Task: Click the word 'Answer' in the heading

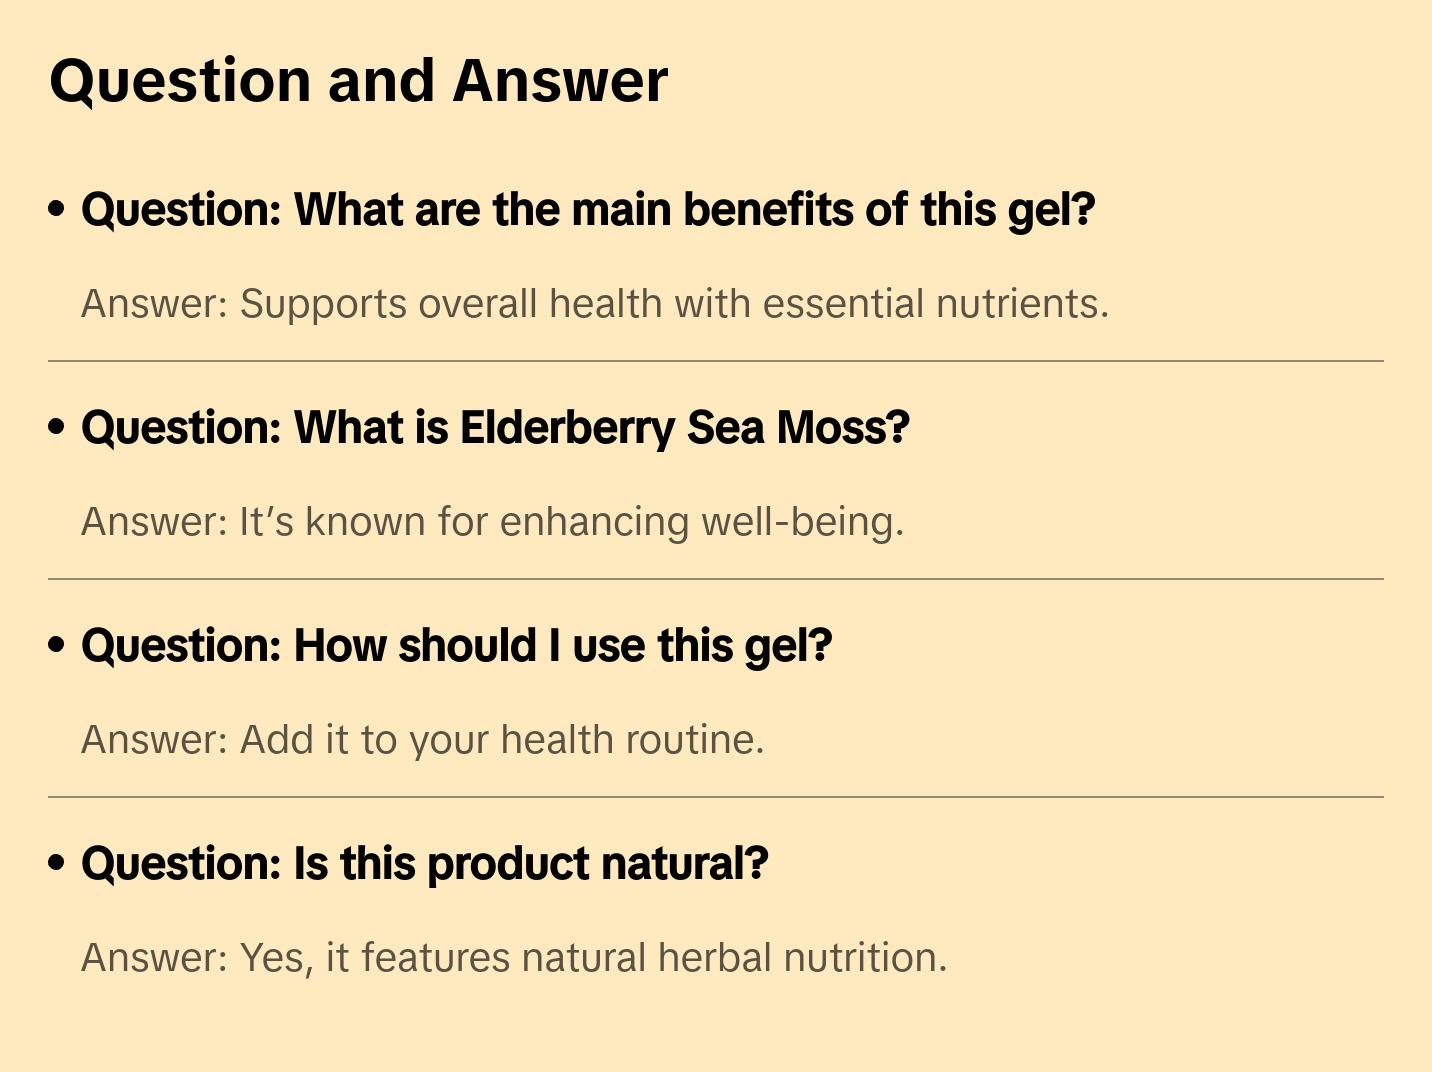Action: [x=560, y=81]
